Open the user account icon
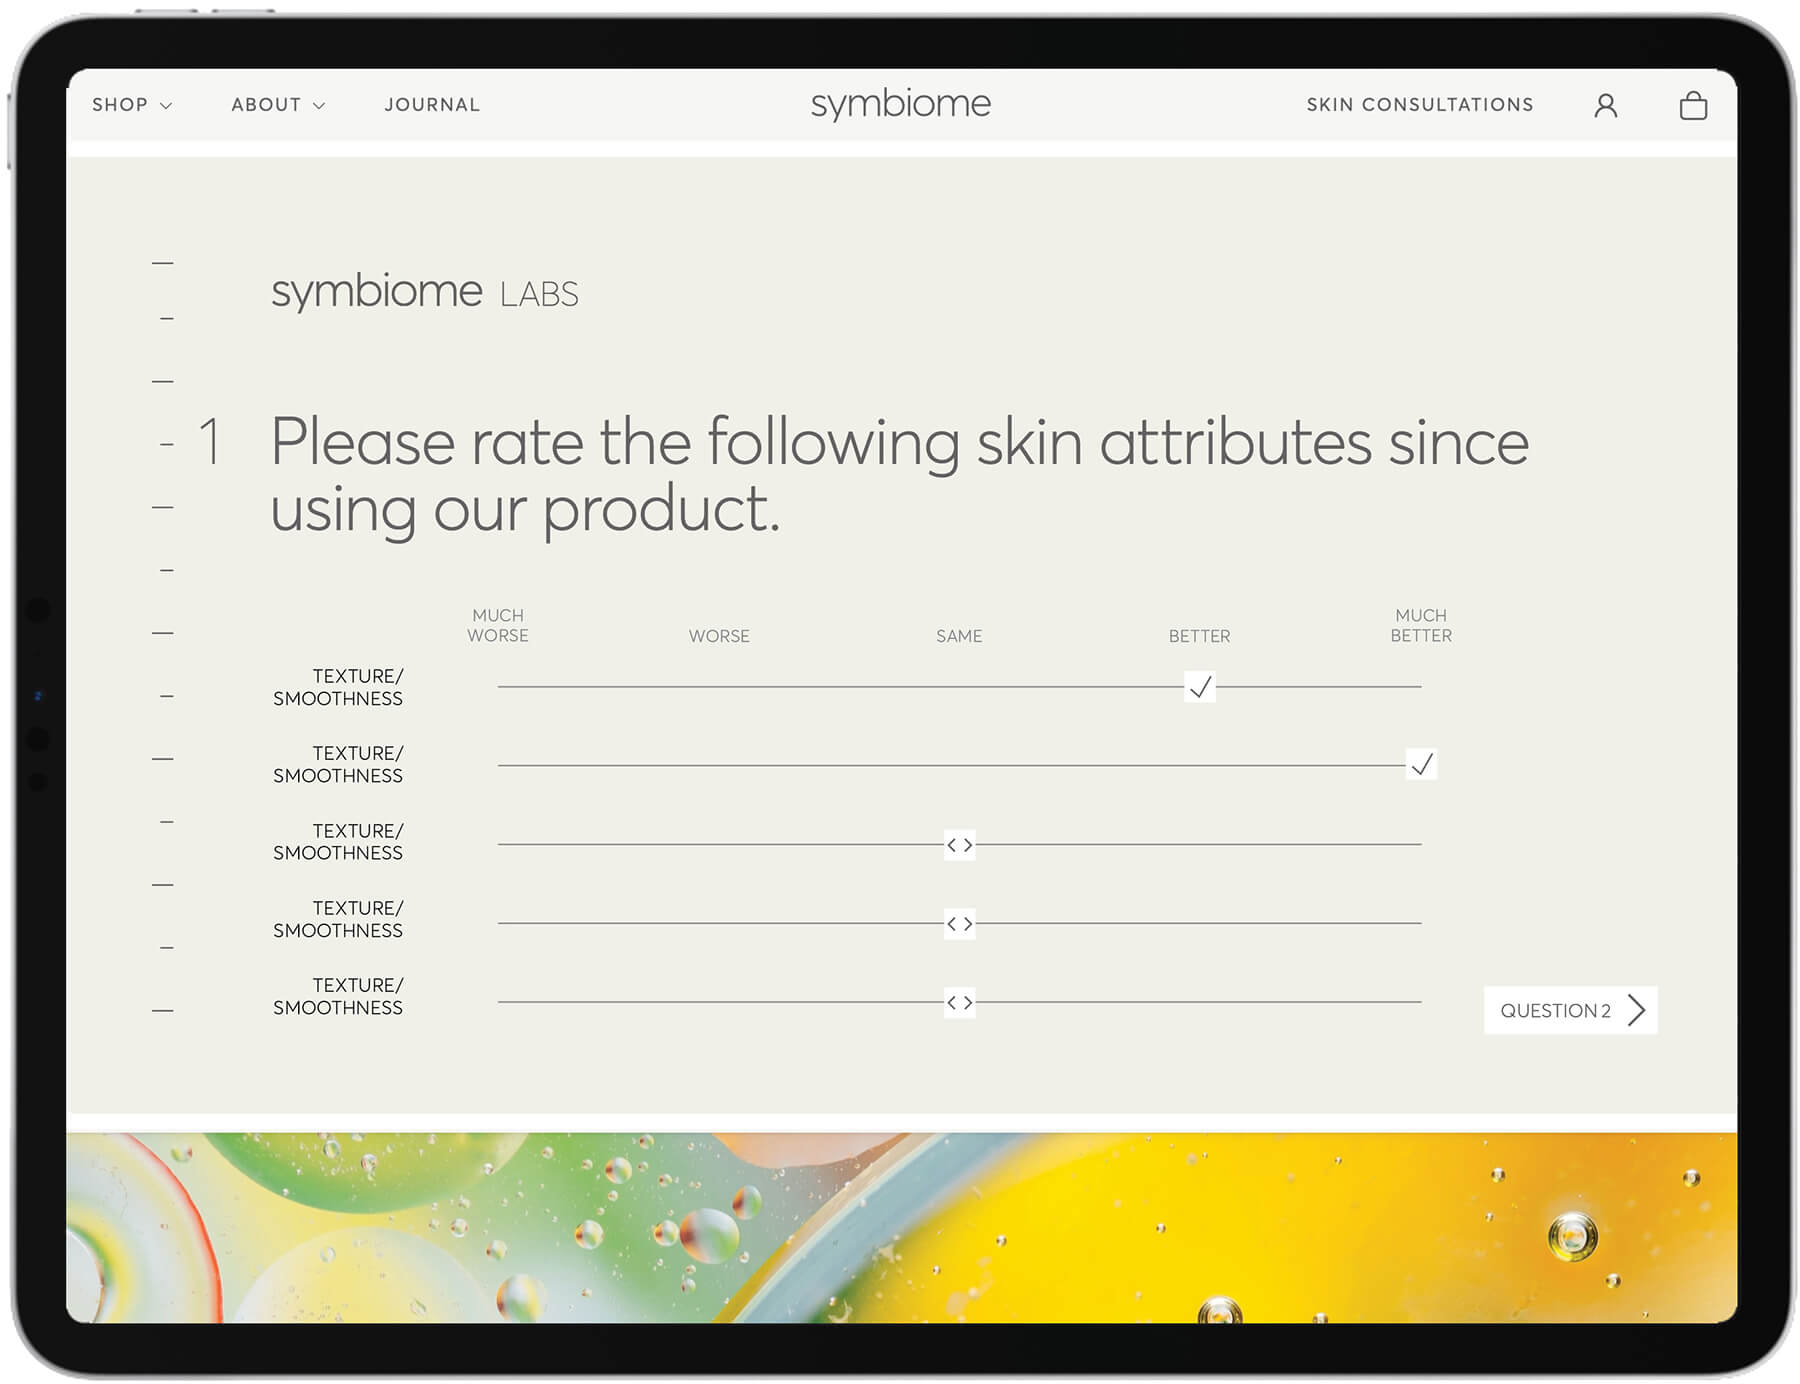Screen dimensions: 1800x1384 click(x=1605, y=105)
